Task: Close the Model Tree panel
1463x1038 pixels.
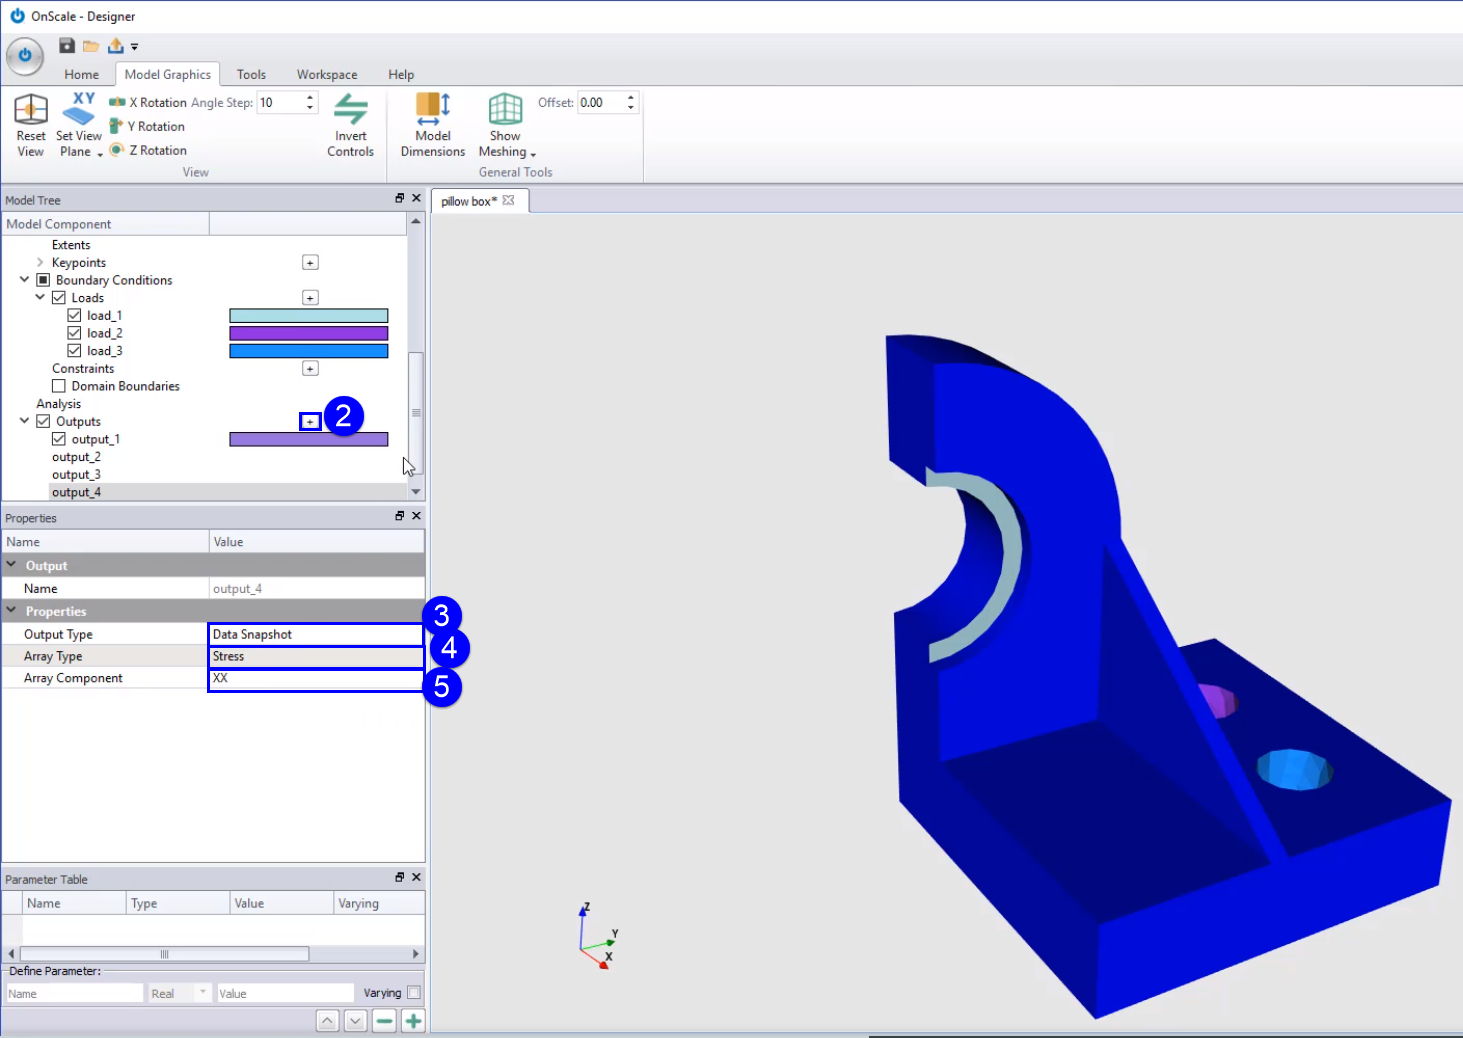Action: coord(416,198)
